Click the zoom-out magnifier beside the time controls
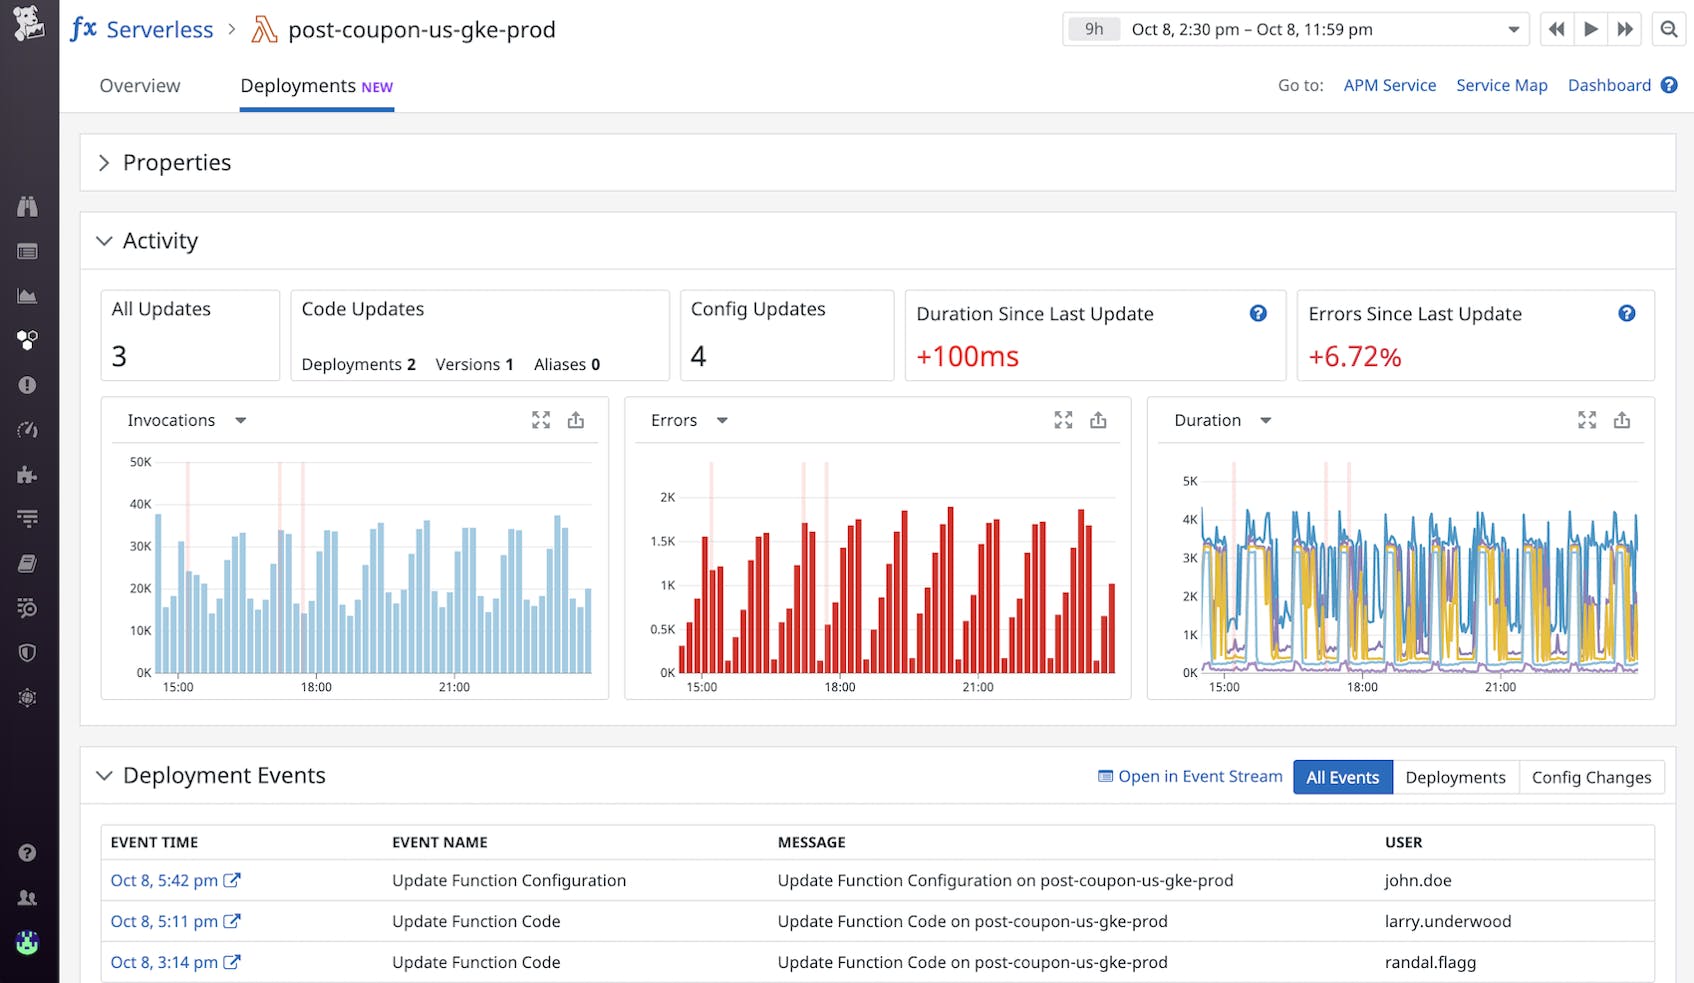The image size is (1694, 983). pos(1668,29)
